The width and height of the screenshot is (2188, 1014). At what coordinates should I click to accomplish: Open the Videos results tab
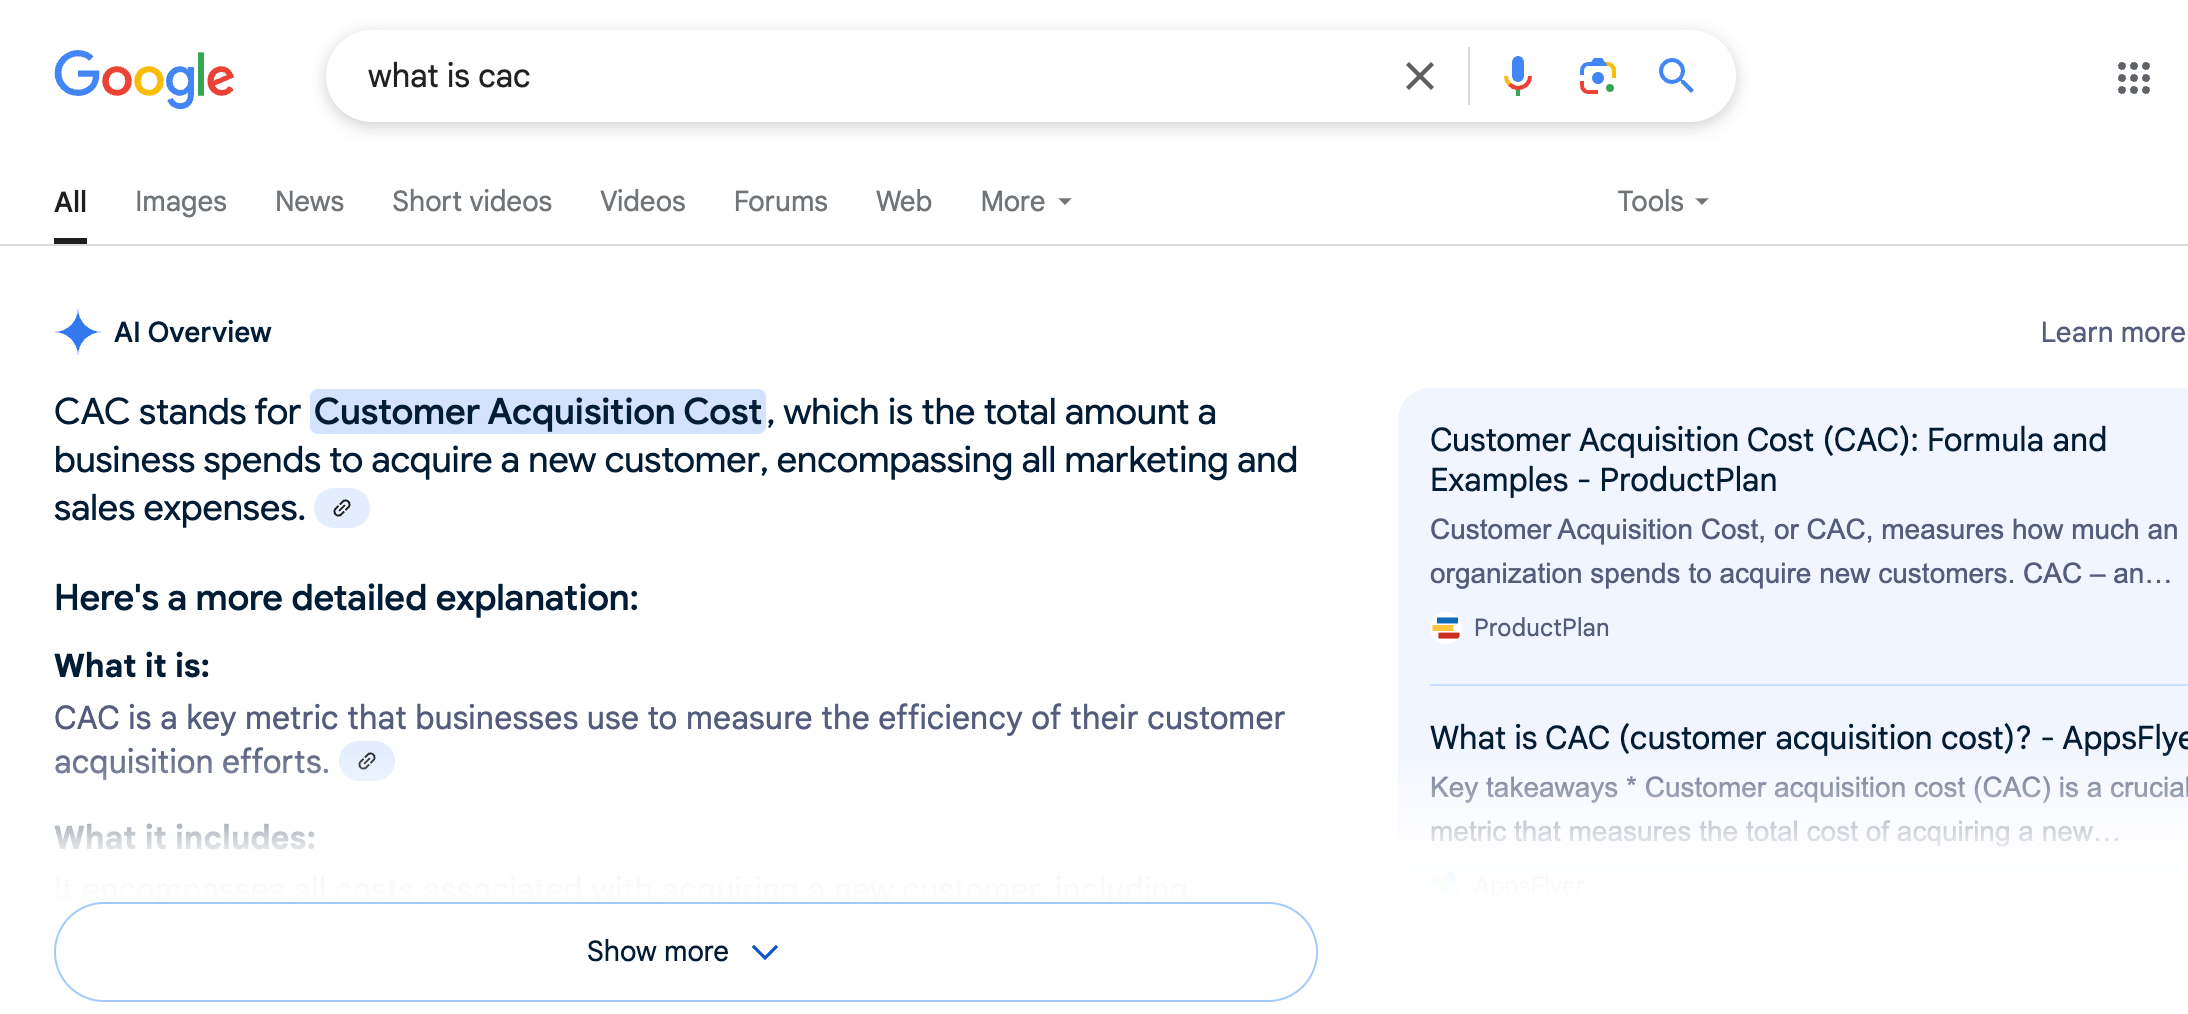tap(642, 201)
